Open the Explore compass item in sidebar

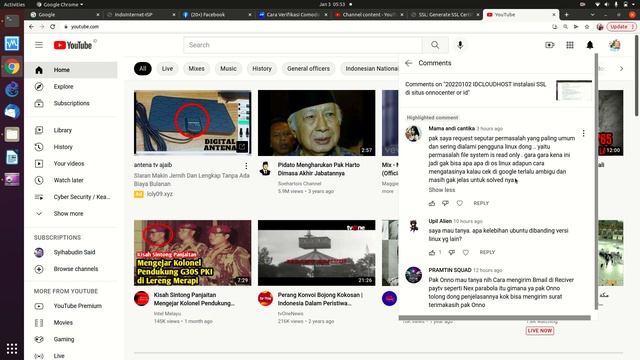click(x=71, y=87)
